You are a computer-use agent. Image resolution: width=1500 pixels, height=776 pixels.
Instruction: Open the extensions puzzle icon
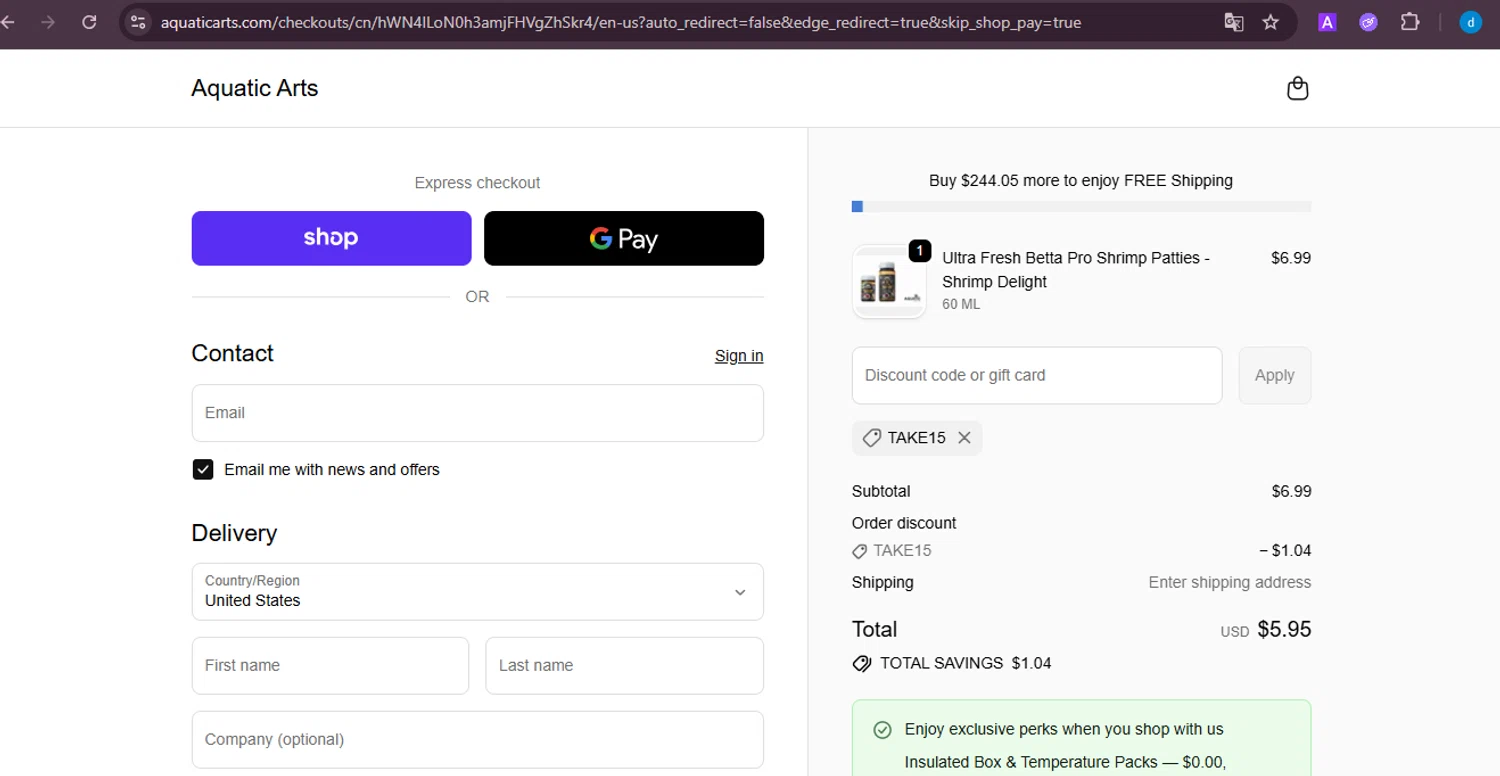(1410, 22)
